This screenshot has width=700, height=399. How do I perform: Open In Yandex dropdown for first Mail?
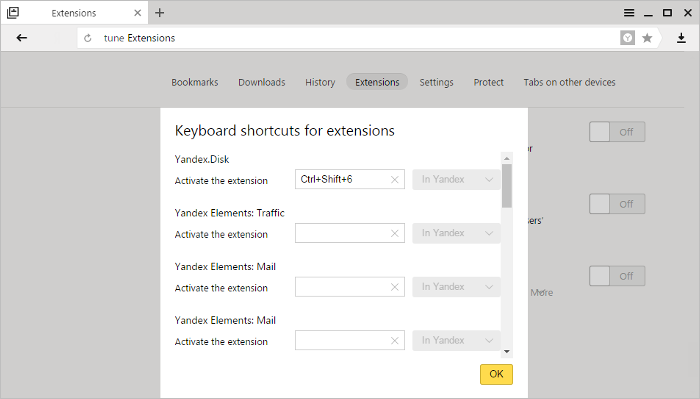456,287
